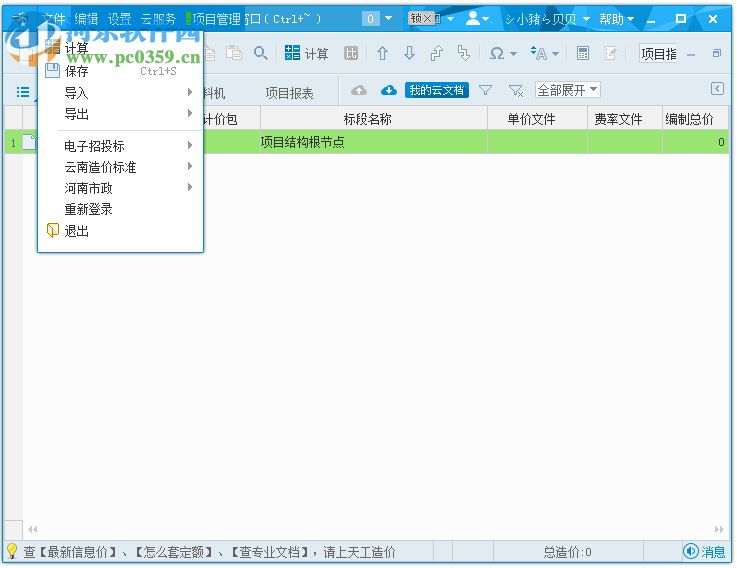This screenshot has height=568, width=737.
Task: Click the scroll right double arrow
Action: pos(719,529)
